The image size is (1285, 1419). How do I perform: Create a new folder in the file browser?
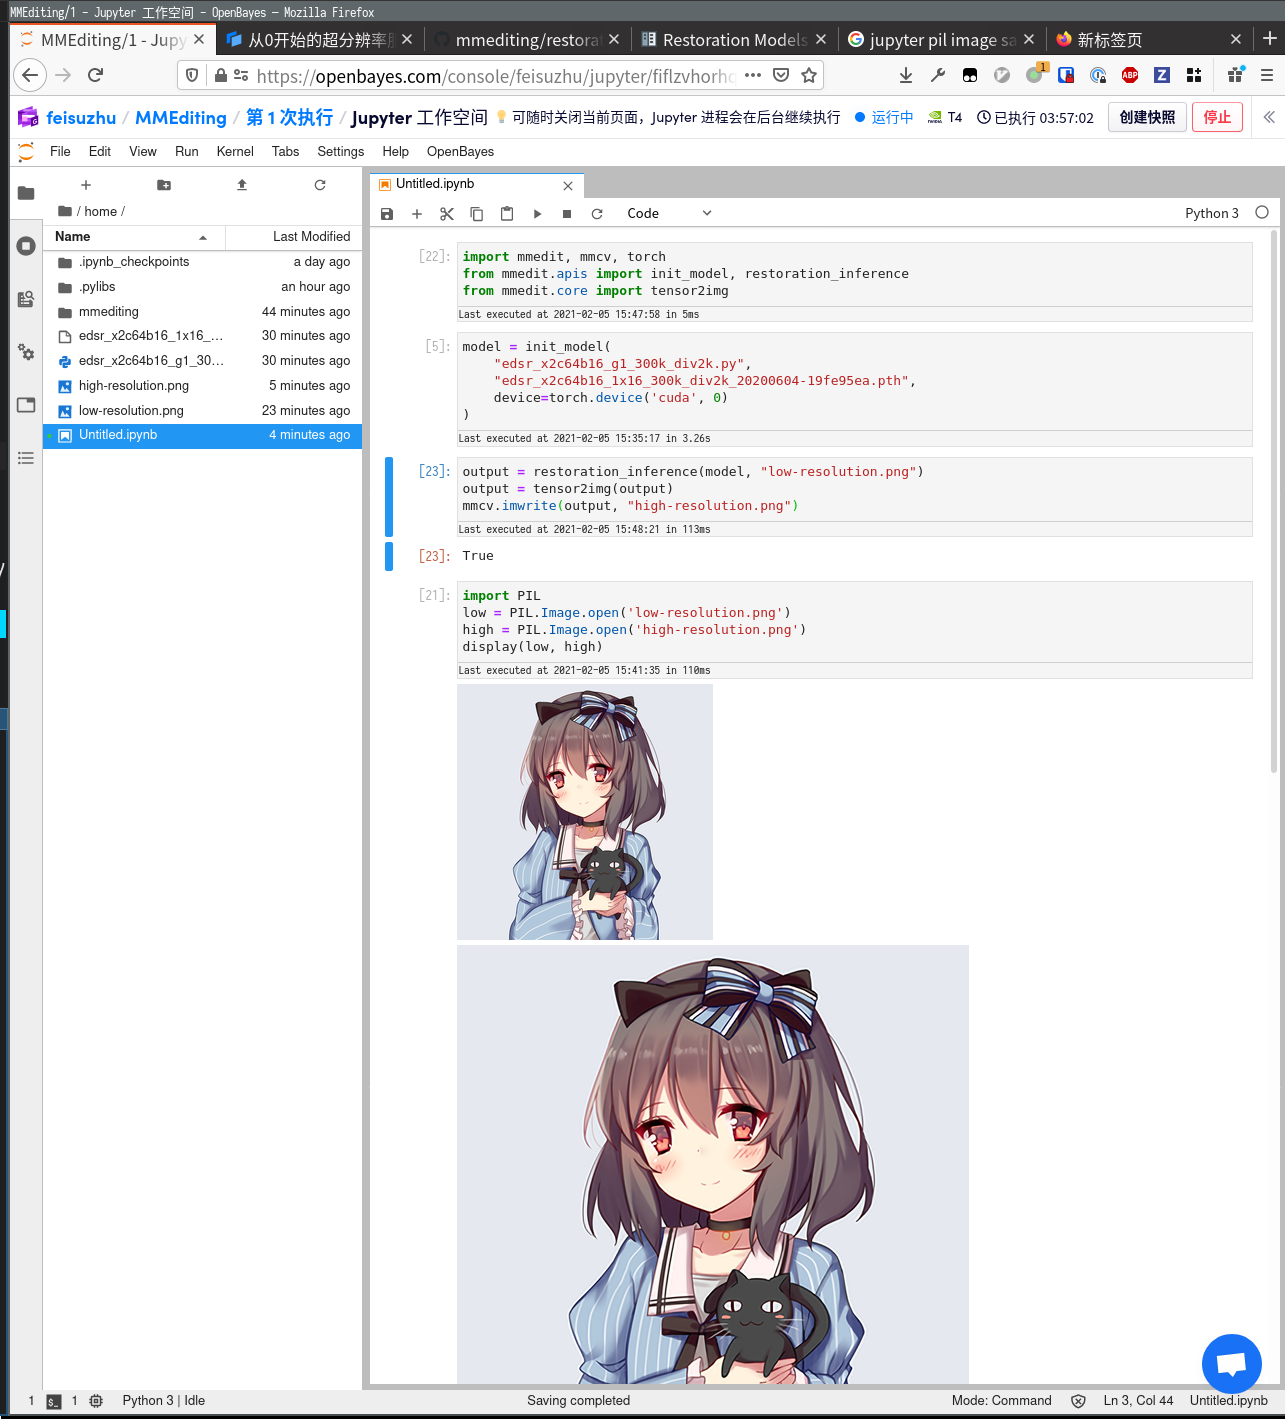point(164,185)
